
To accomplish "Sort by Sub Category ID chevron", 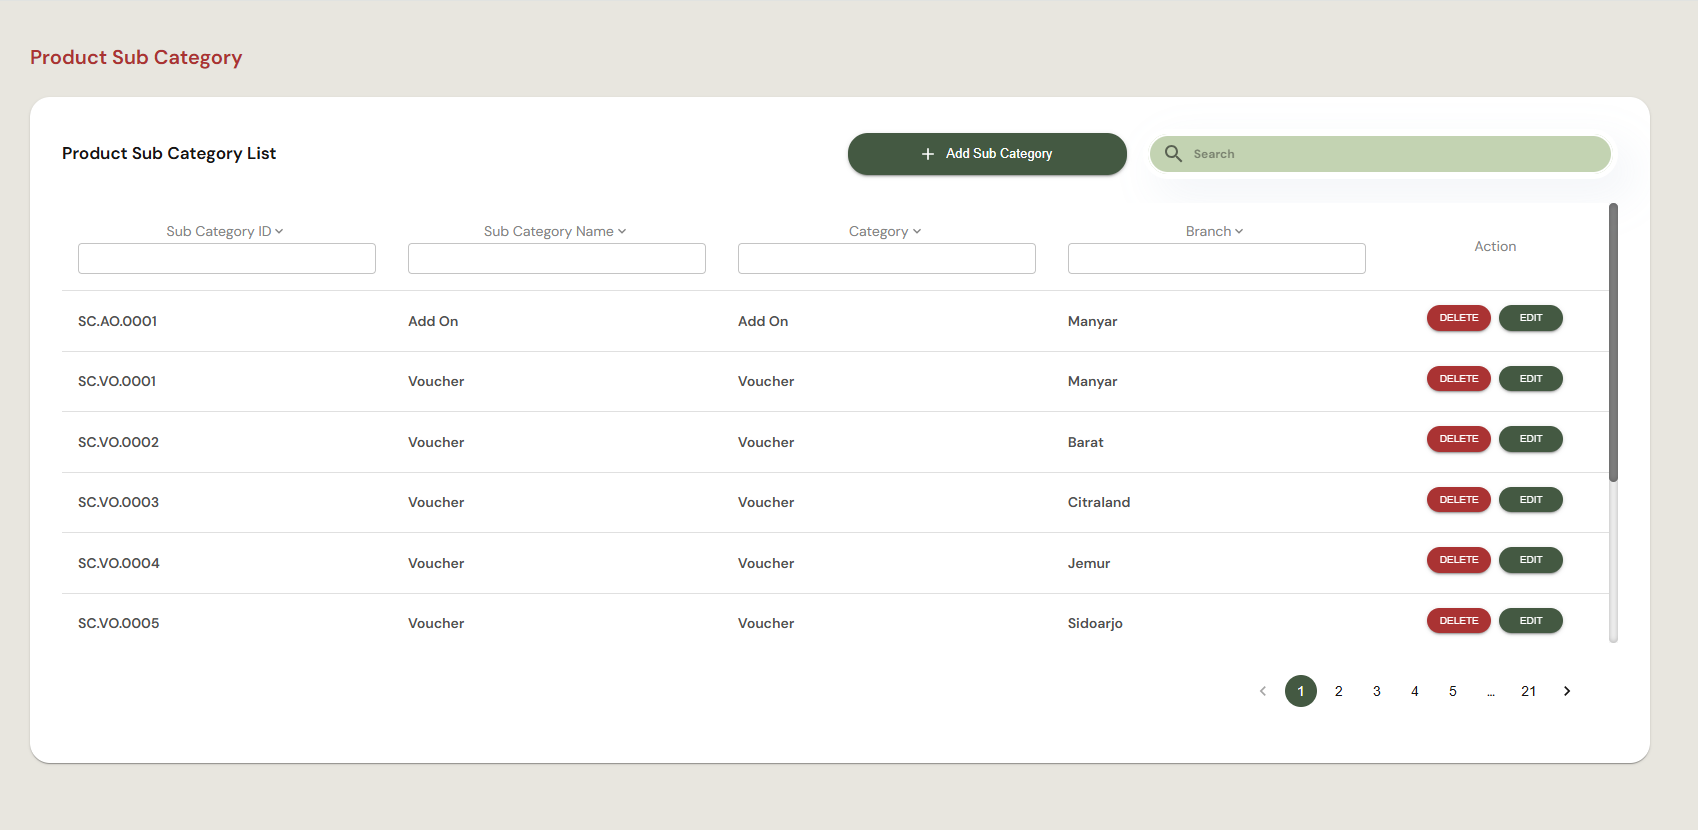I will 279,231.
